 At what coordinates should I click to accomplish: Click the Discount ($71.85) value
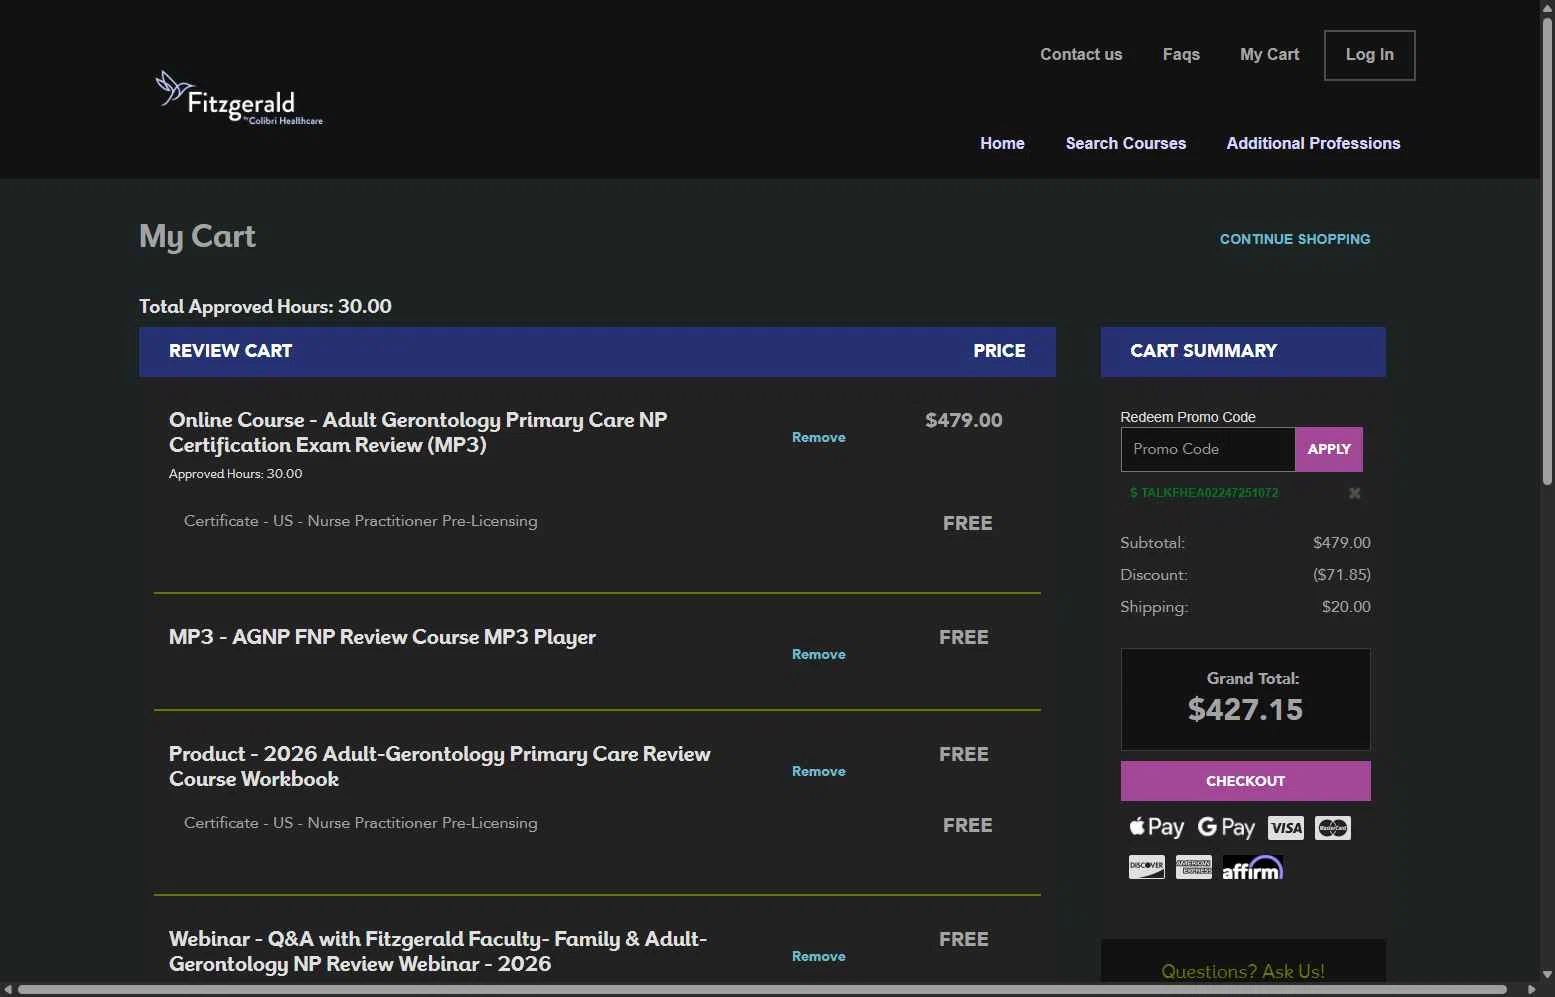(1341, 575)
